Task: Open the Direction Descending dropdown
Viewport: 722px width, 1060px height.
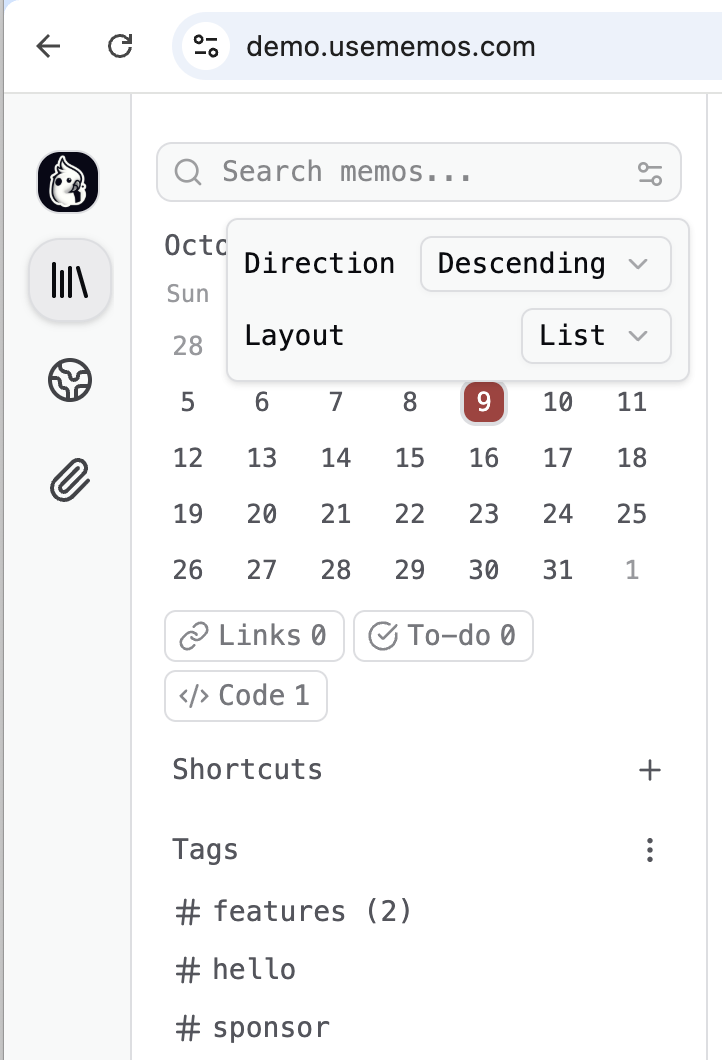Action: pos(545,264)
